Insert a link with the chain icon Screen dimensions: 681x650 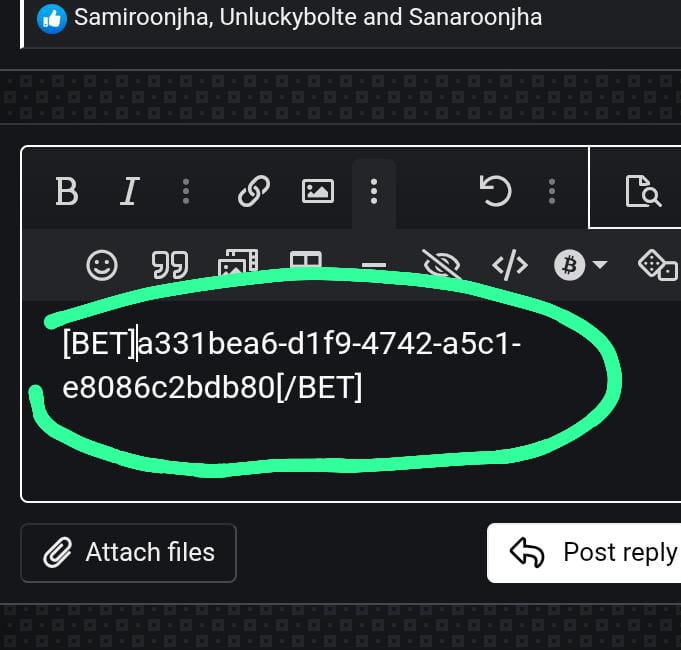click(254, 191)
